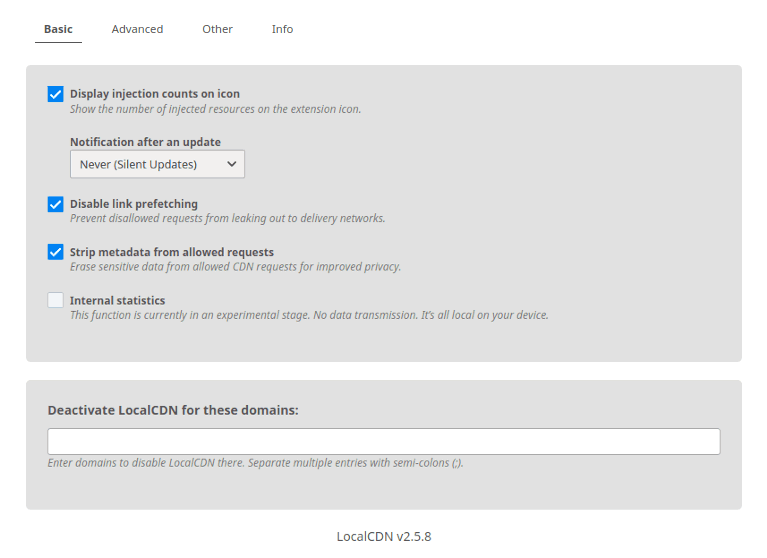Open the Advanced tab
Viewport: 767px width, 558px height.
click(x=137, y=29)
